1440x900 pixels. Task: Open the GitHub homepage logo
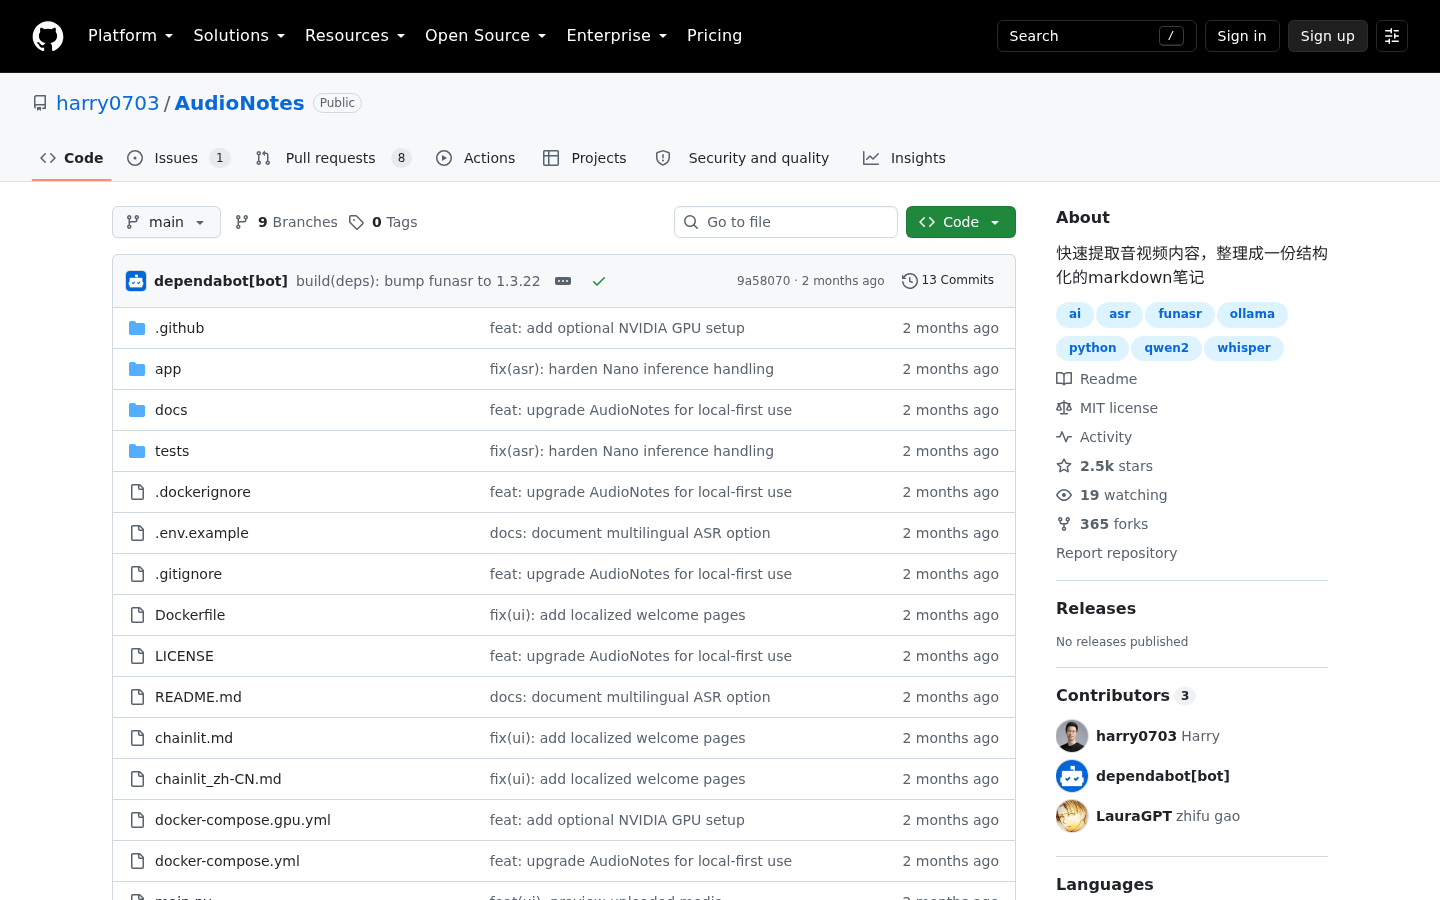48,36
